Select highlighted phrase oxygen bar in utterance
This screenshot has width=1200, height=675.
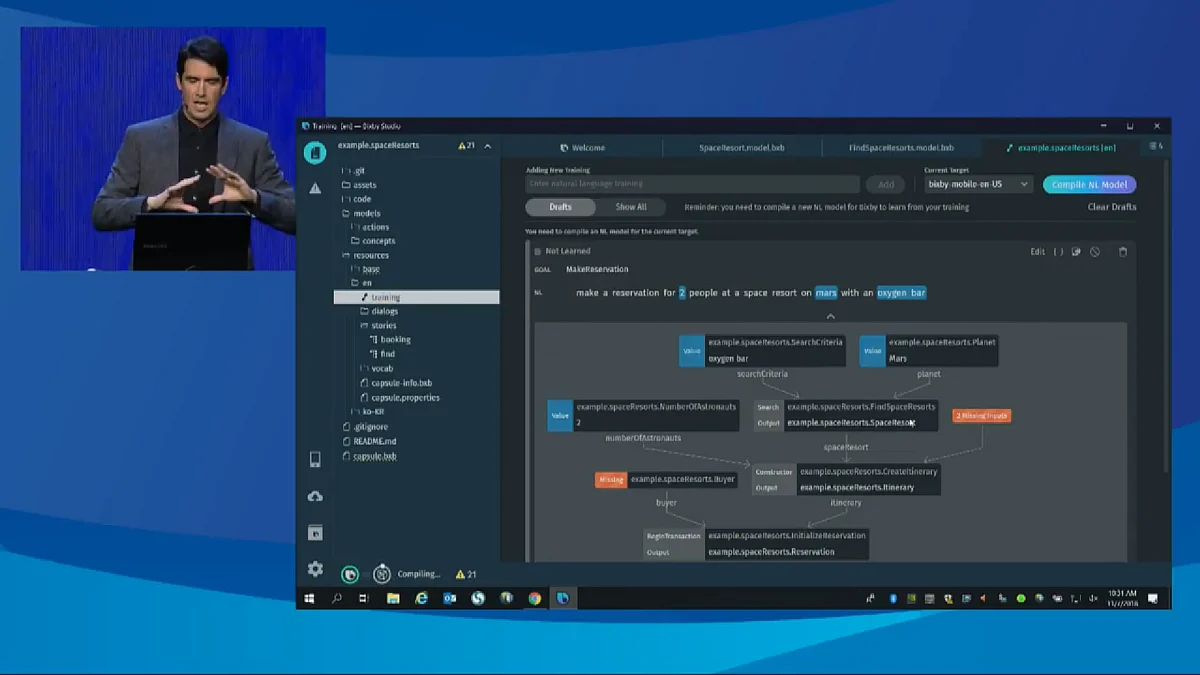point(902,293)
